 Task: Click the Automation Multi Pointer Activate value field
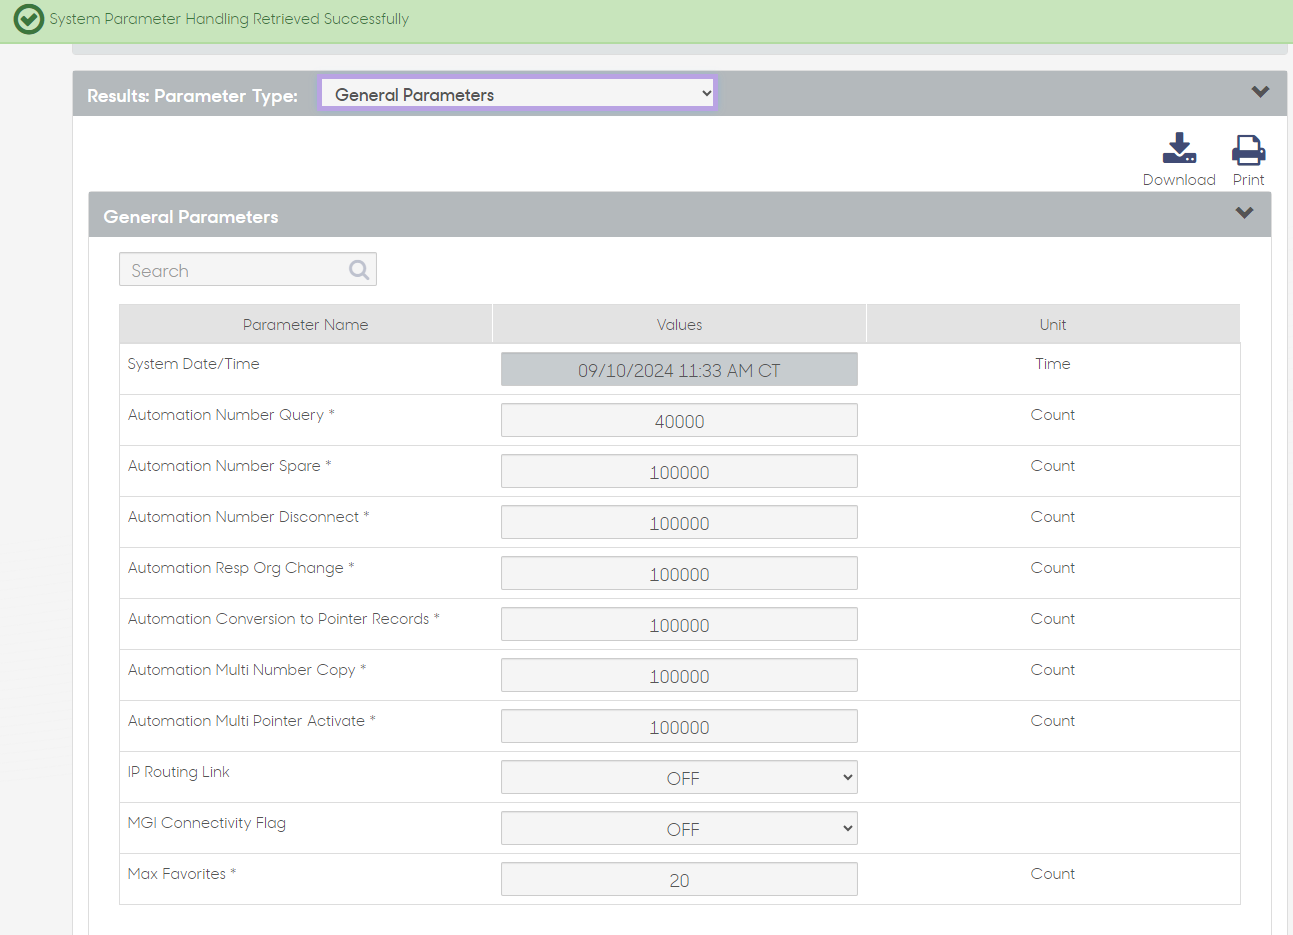[x=679, y=726]
